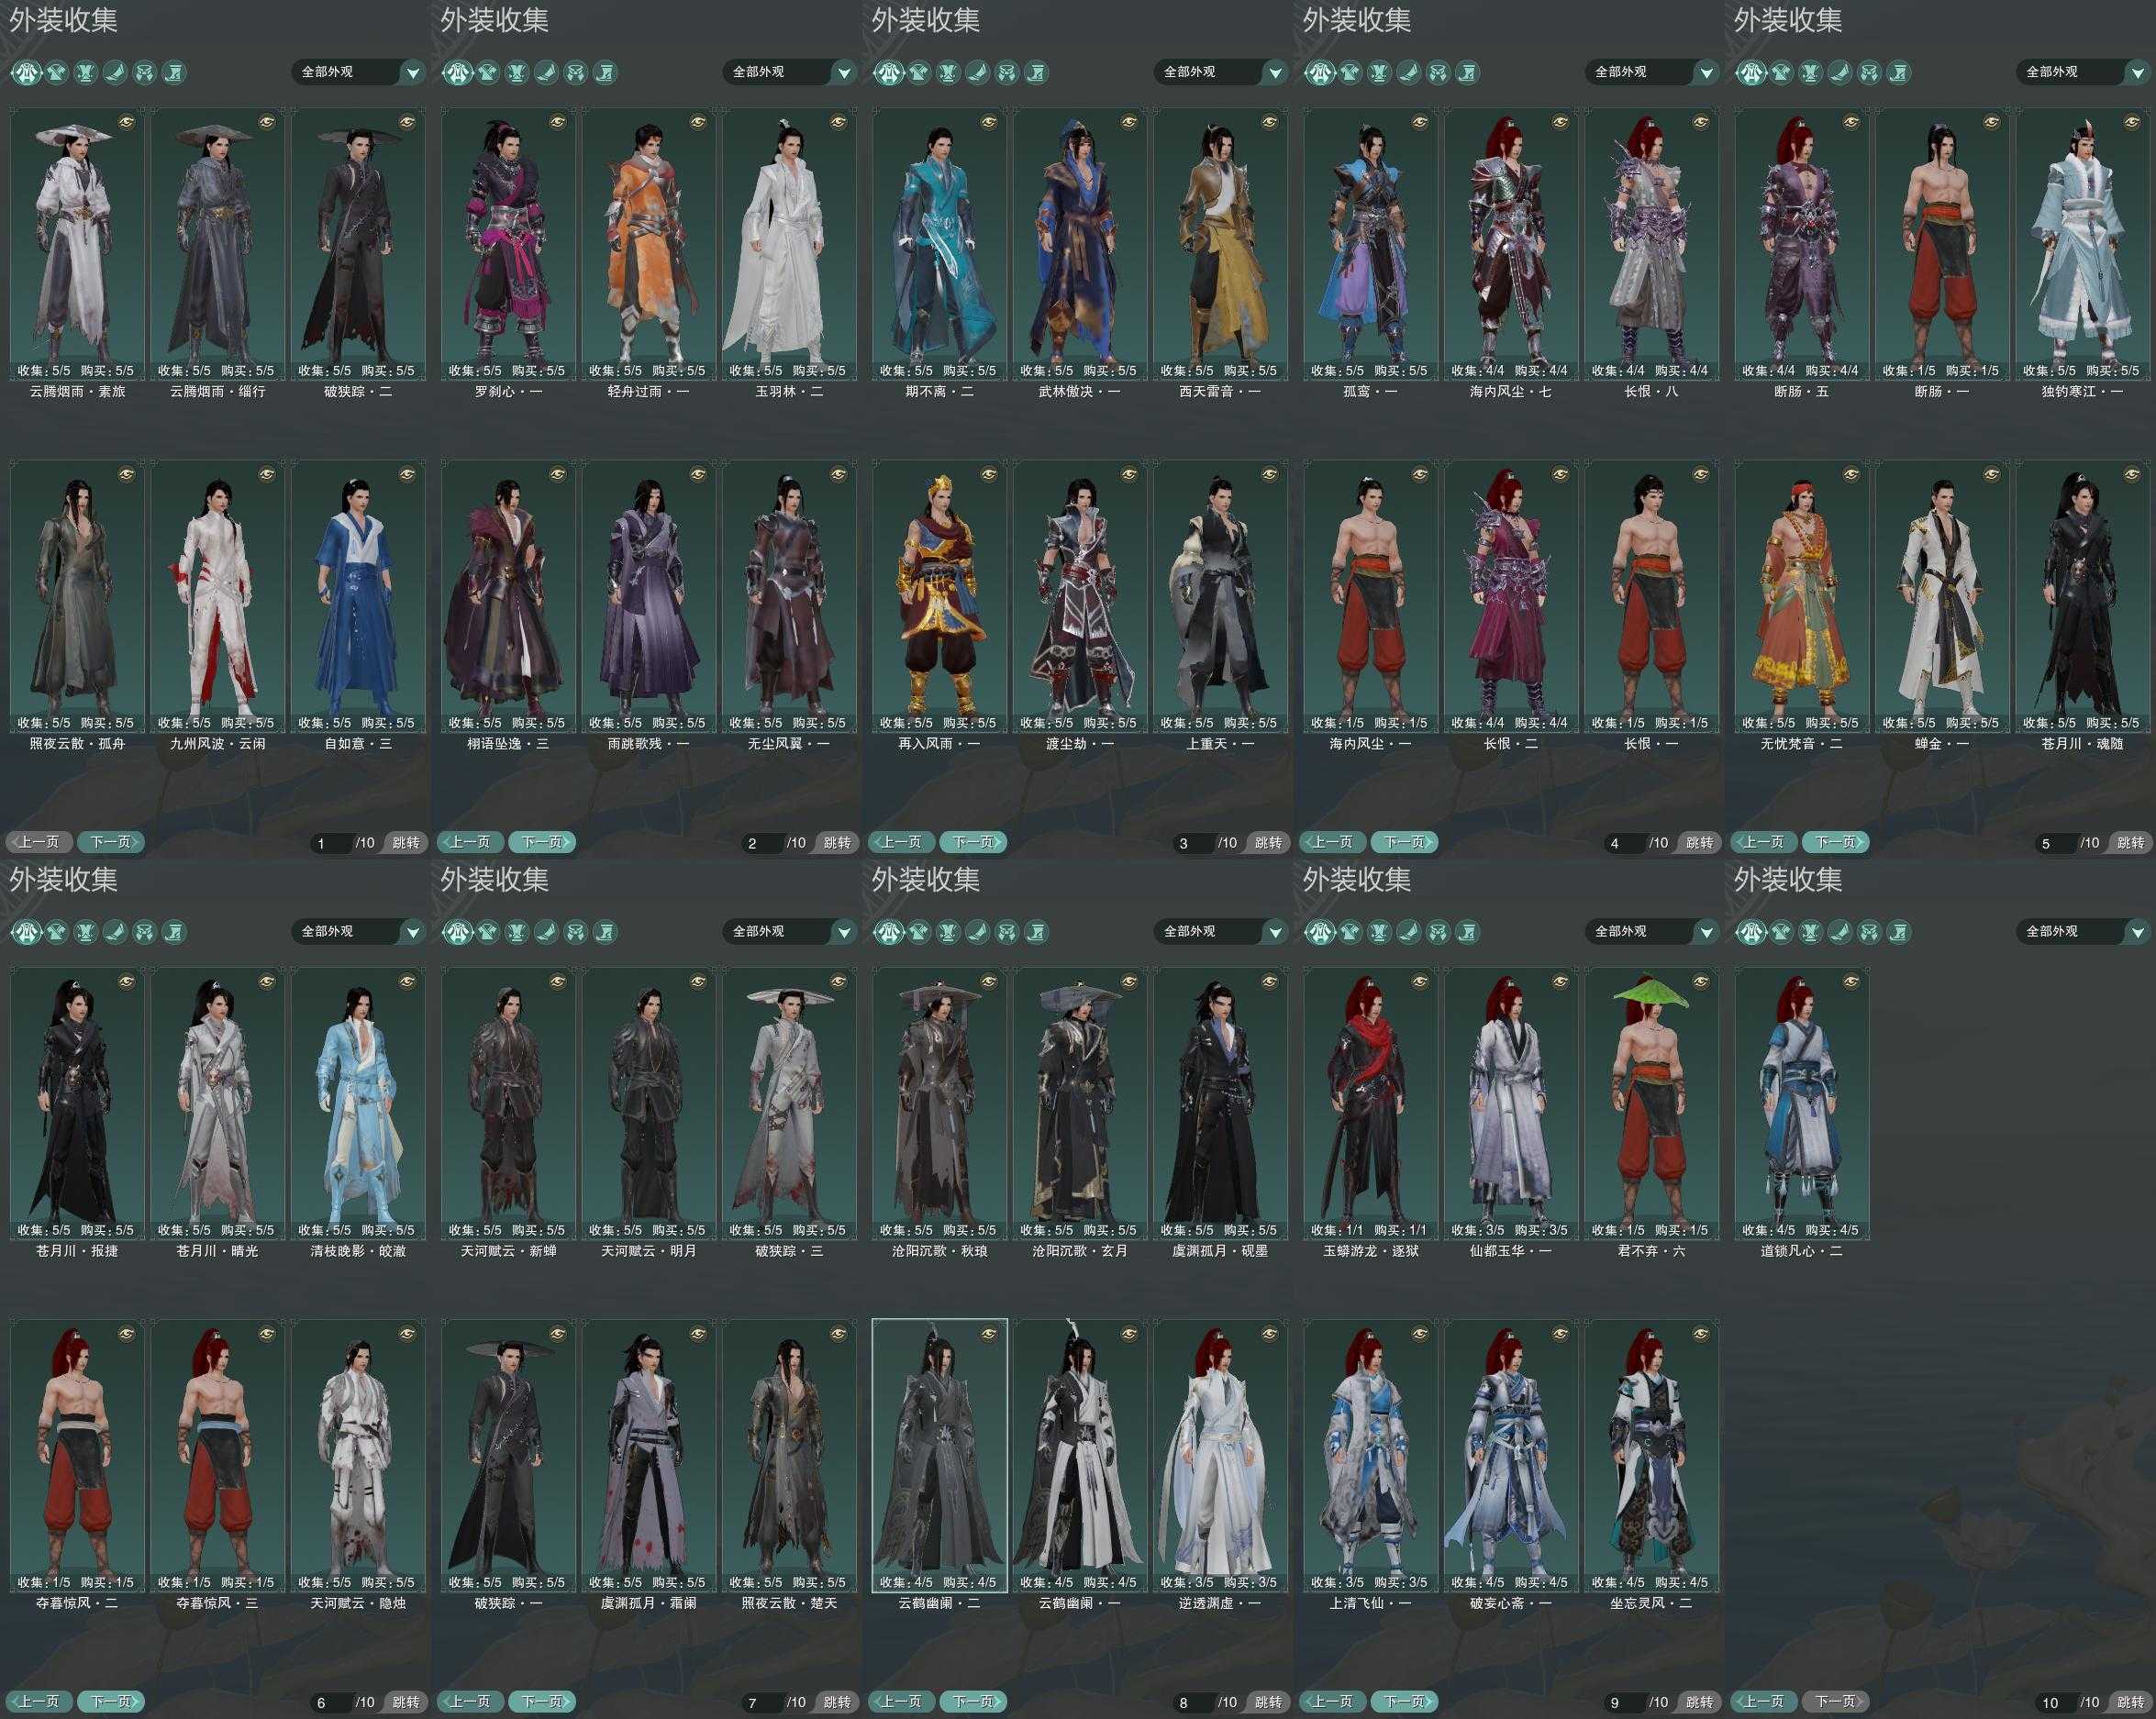The width and height of the screenshot is (2156, 1719).
Task: Choose the belt category icon on the page 6 panel
Action: [145, 933]
